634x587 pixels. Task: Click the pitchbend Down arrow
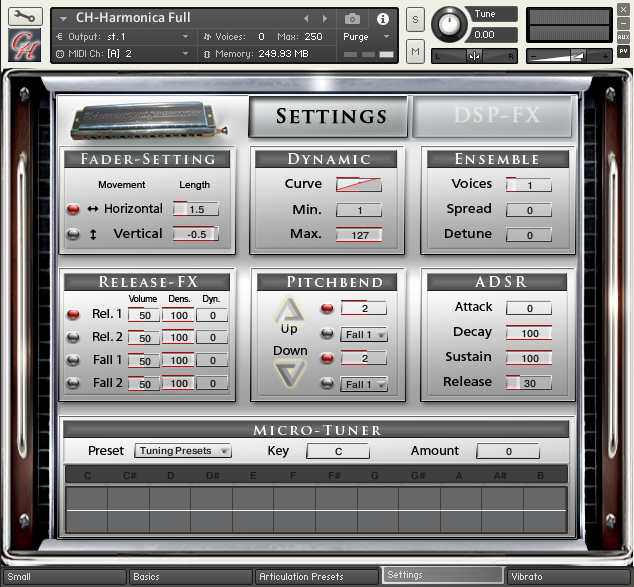[290, 374]
